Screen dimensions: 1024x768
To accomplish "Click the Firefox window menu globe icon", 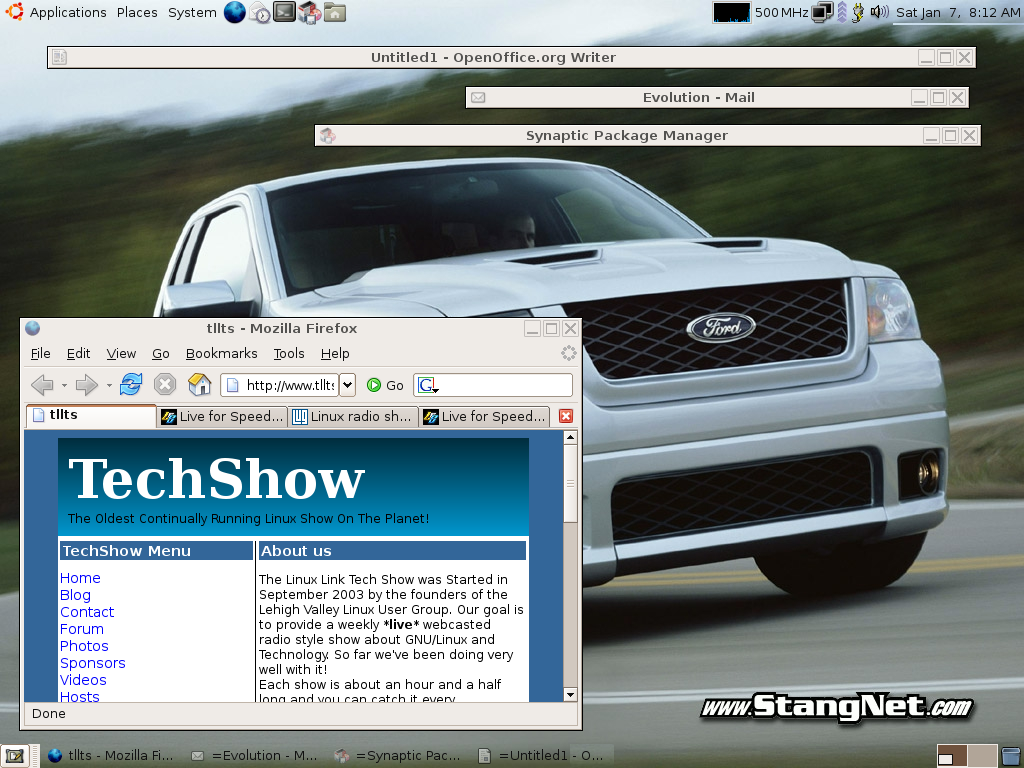I will [x=33, y=328].
